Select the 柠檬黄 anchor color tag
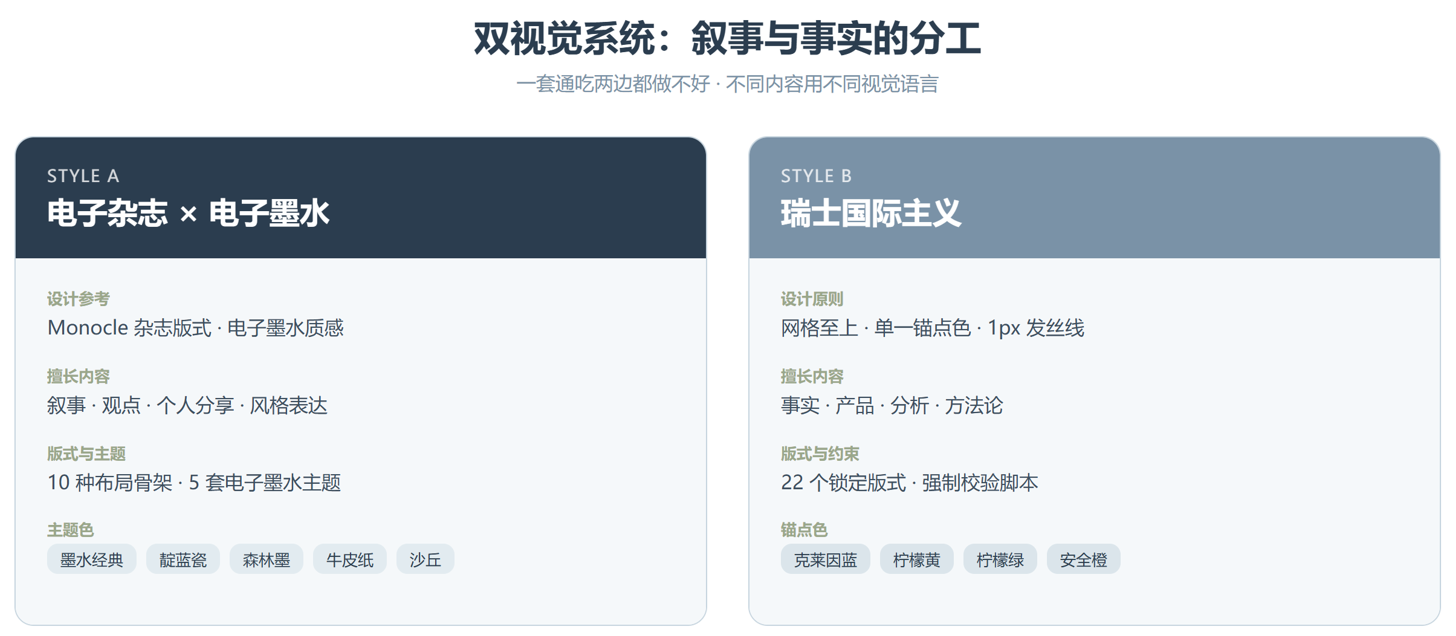Viewport: 1456px width, 636px height. (x=917, y=560)
